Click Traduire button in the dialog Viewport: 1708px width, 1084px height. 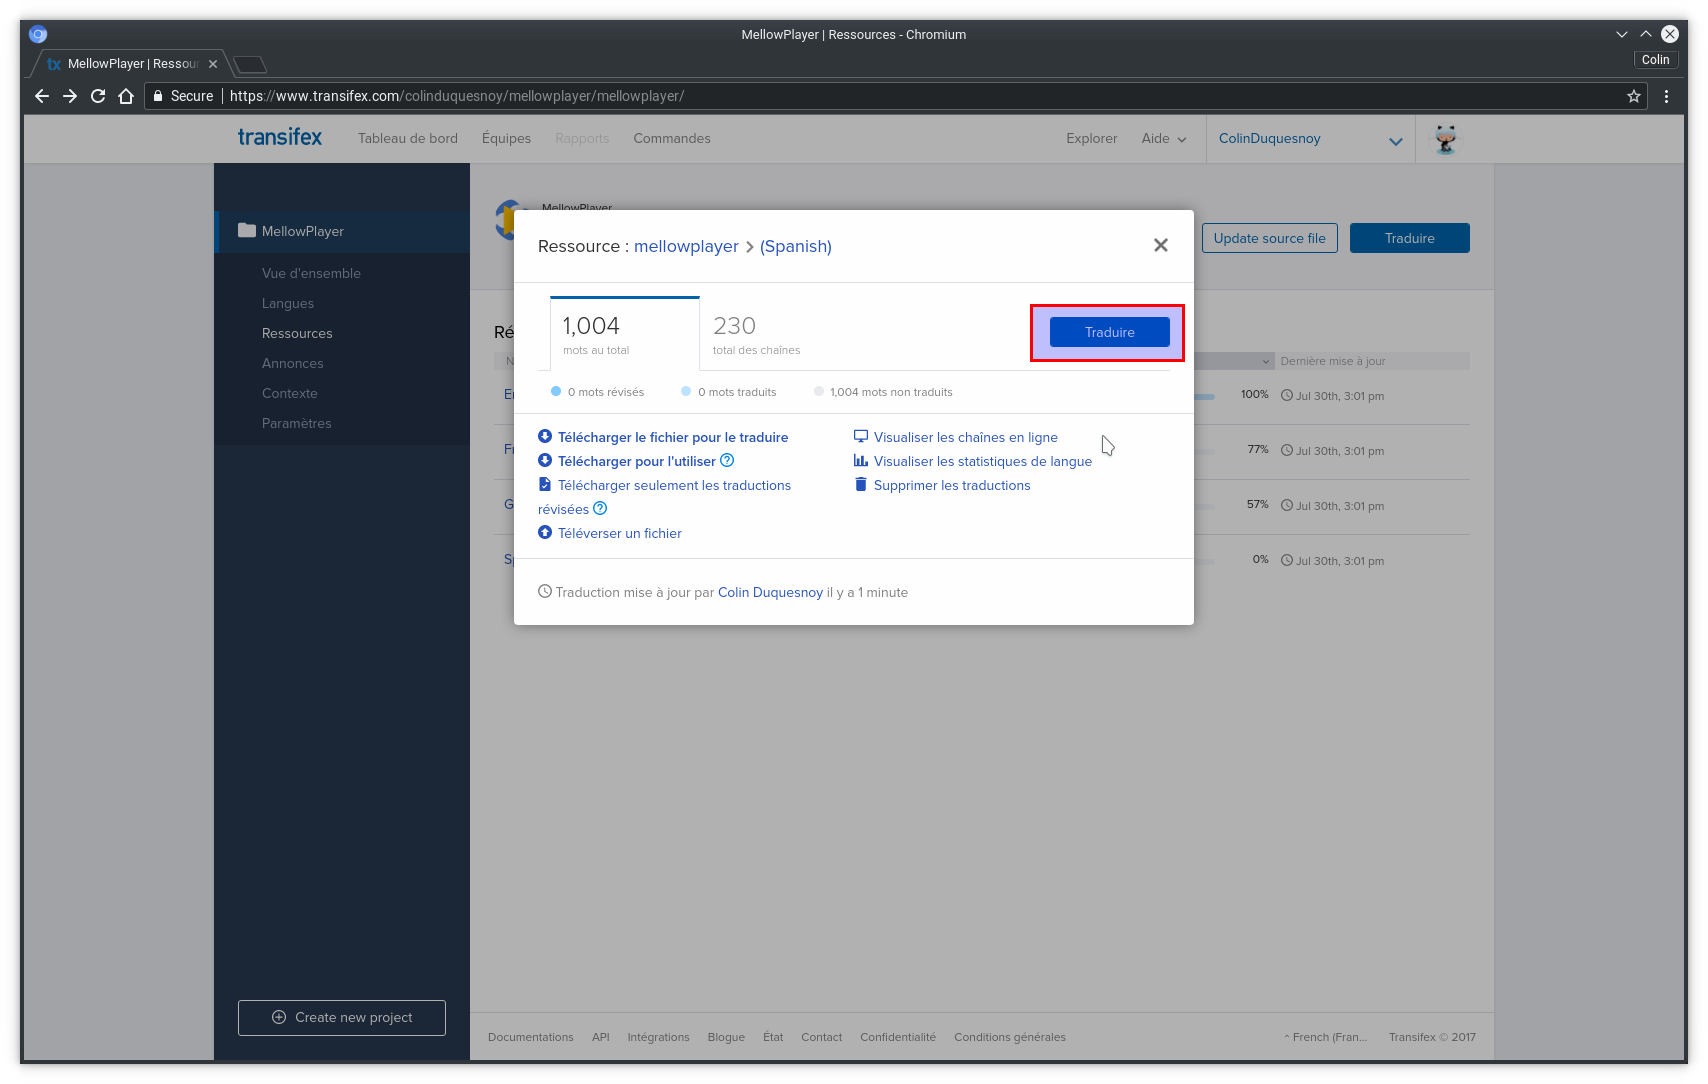(x=1110, y=332)
